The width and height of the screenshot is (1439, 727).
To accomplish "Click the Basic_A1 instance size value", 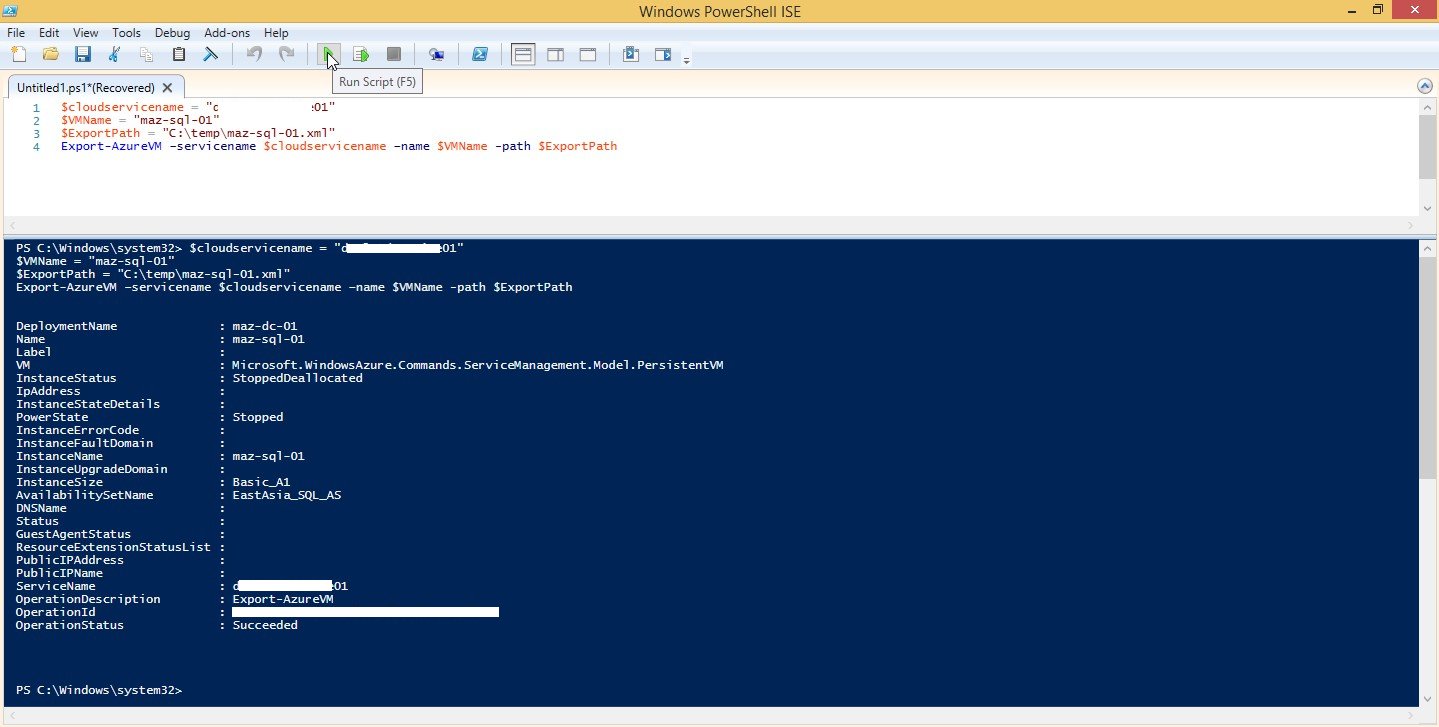I will pyautogui.click(x=261, y=482).
